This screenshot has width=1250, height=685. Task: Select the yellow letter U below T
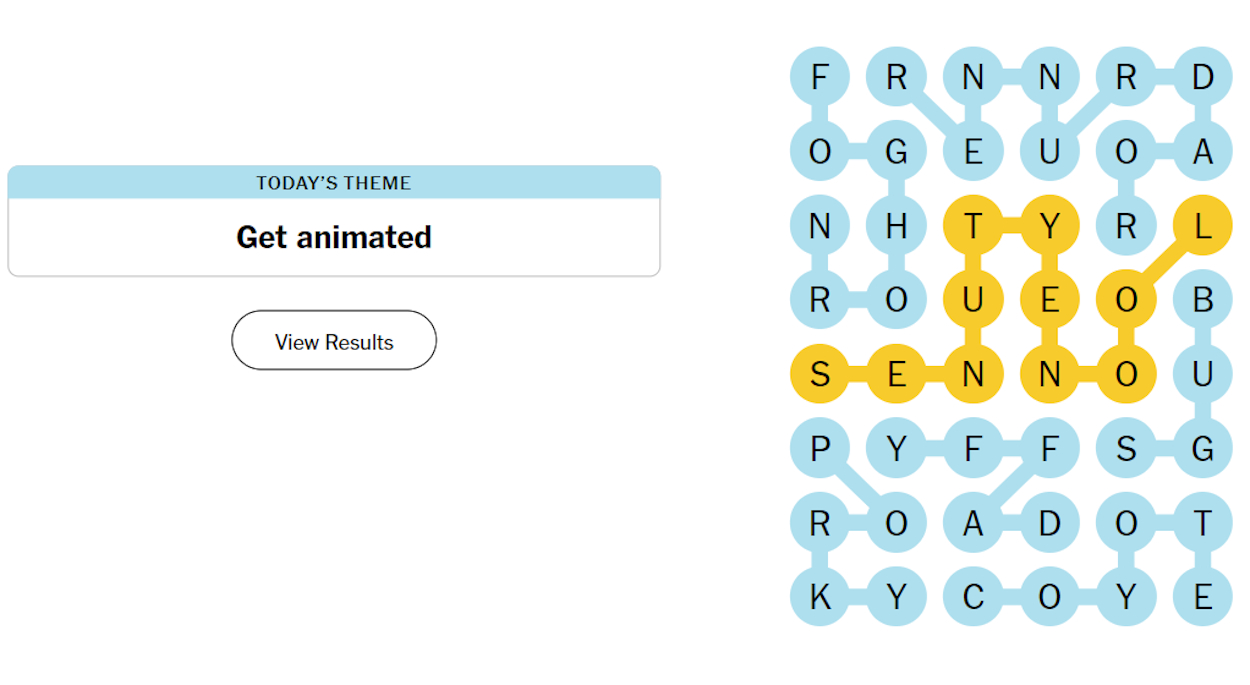[x=973, y=299]
